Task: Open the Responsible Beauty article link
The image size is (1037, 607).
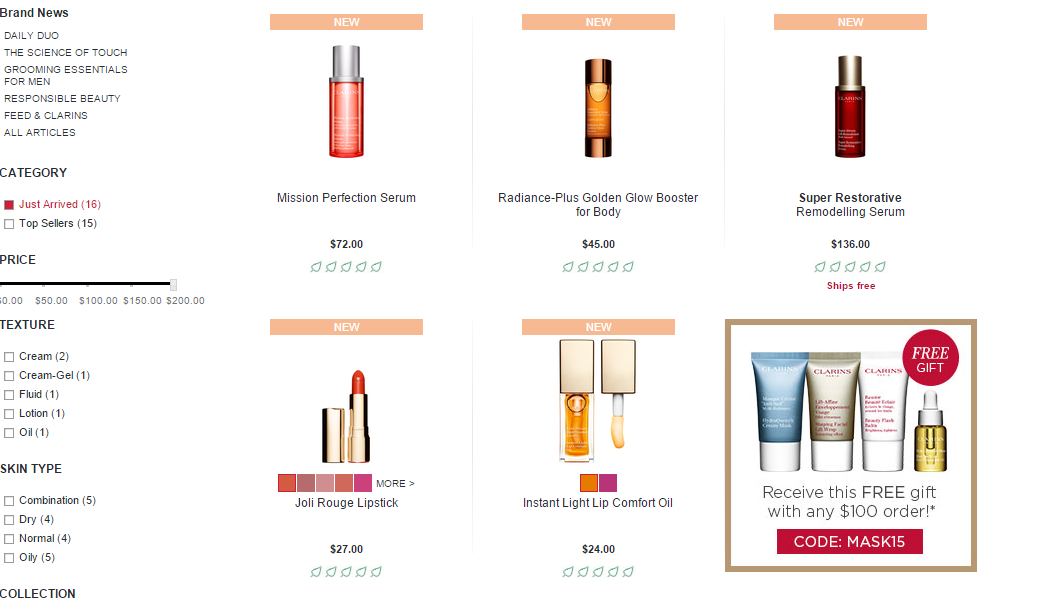Action: click(62, 99)
